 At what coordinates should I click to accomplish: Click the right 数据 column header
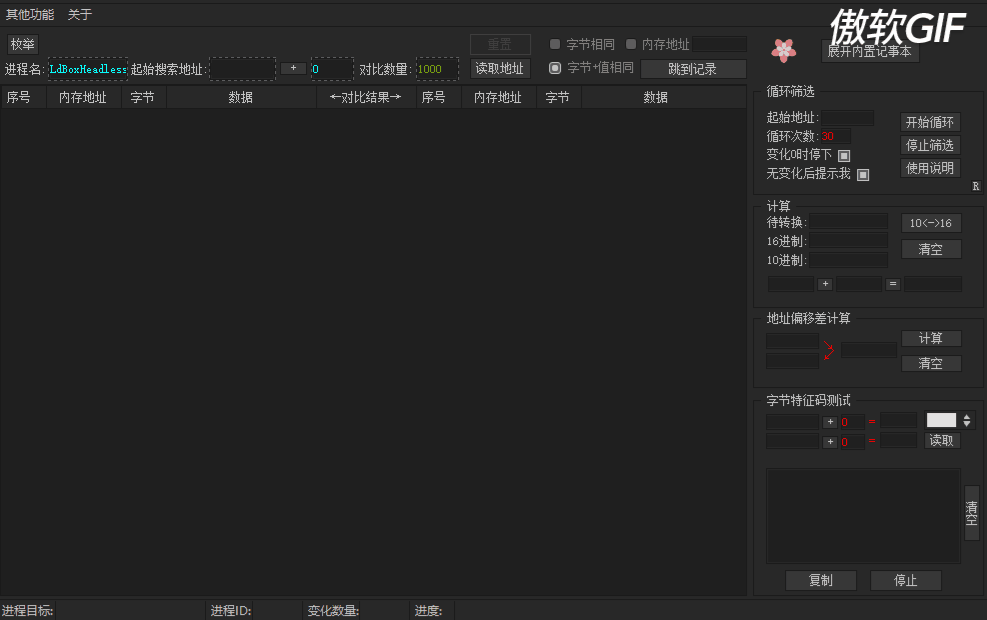[x=663, y=98]
